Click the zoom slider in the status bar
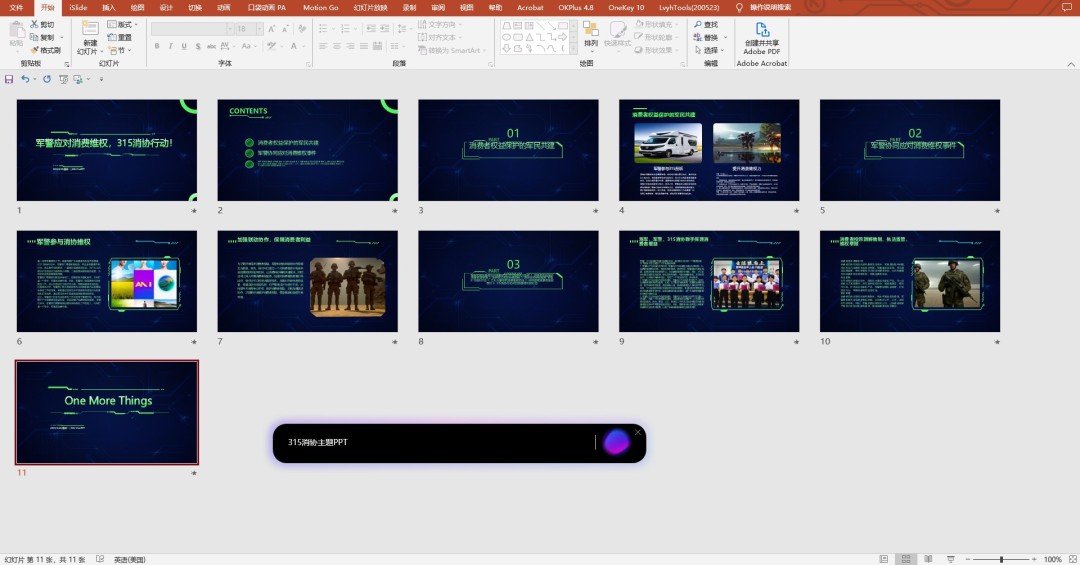This screenshot has height=565, width=1080. (1002, 559)
